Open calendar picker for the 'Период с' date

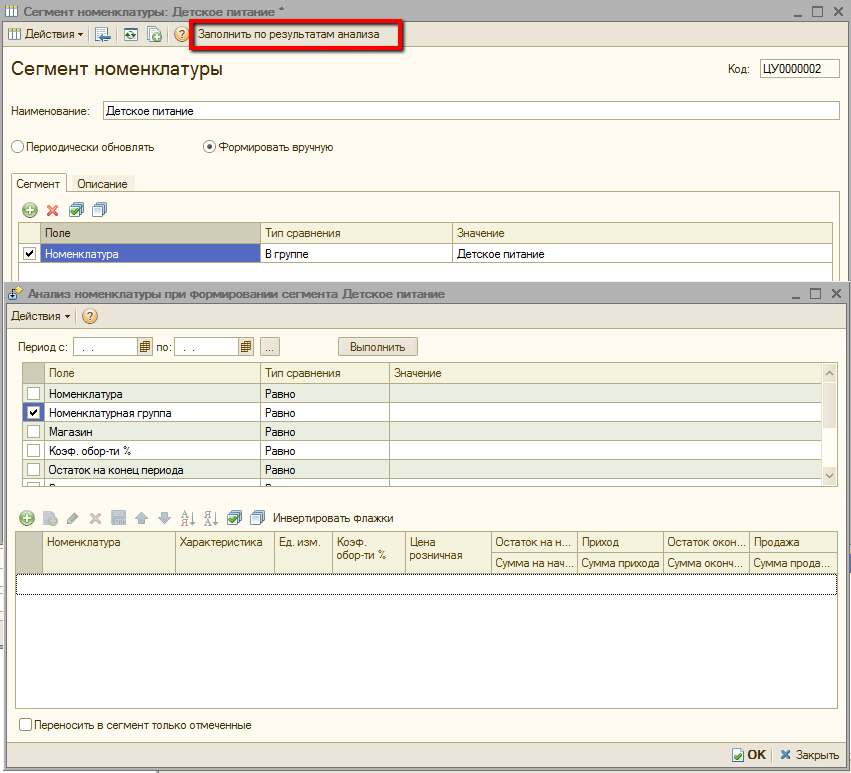145,347
